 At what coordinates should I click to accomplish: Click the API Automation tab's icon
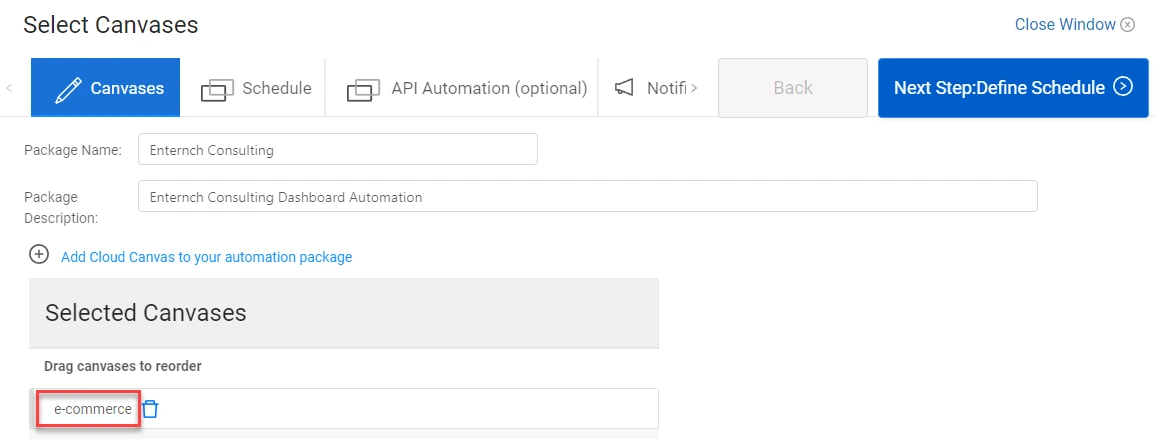[x=363, y=89]
